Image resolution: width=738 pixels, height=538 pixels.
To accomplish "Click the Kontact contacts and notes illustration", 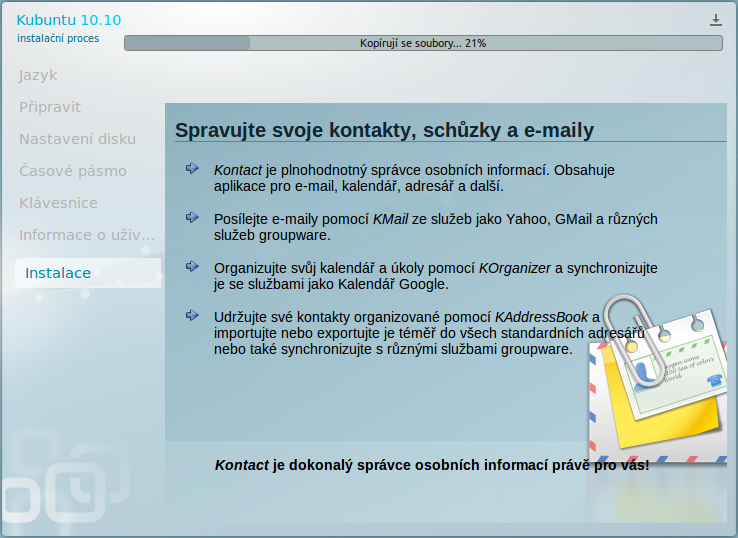I will pyautogui.click(x=658, y=379).
